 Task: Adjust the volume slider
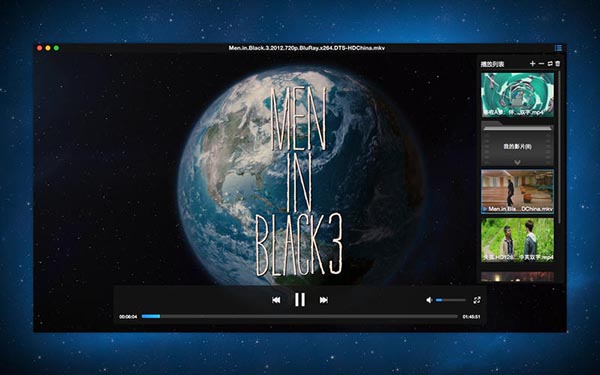[x=450, y=300]
